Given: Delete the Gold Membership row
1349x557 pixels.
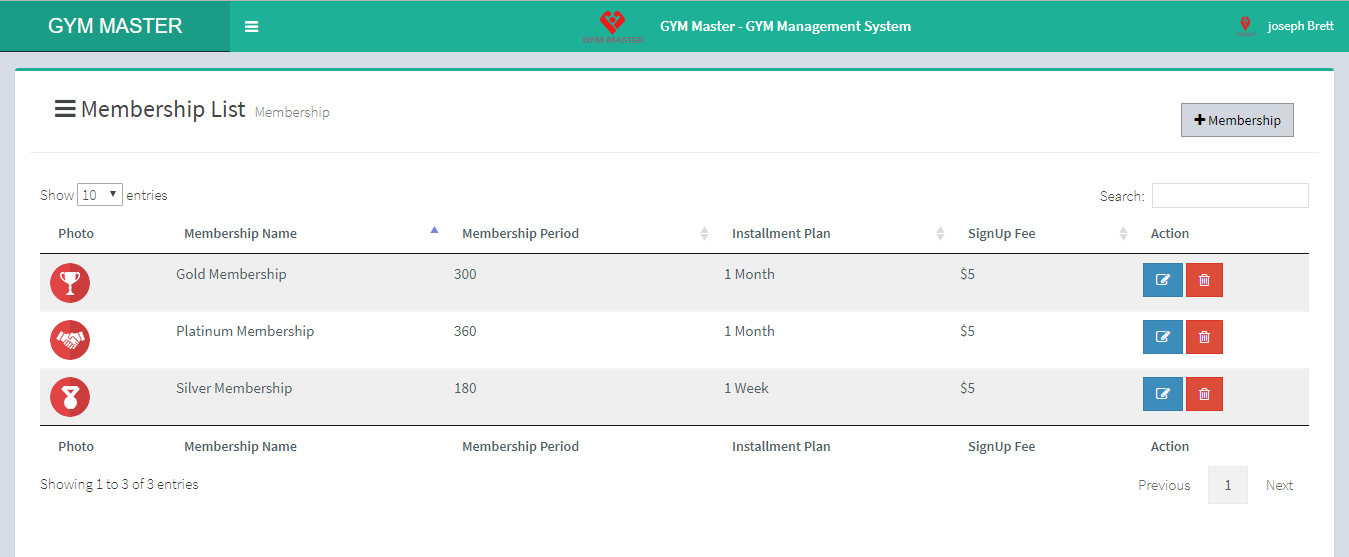Looking at the screenshot, I should (x=1204, y=281).
